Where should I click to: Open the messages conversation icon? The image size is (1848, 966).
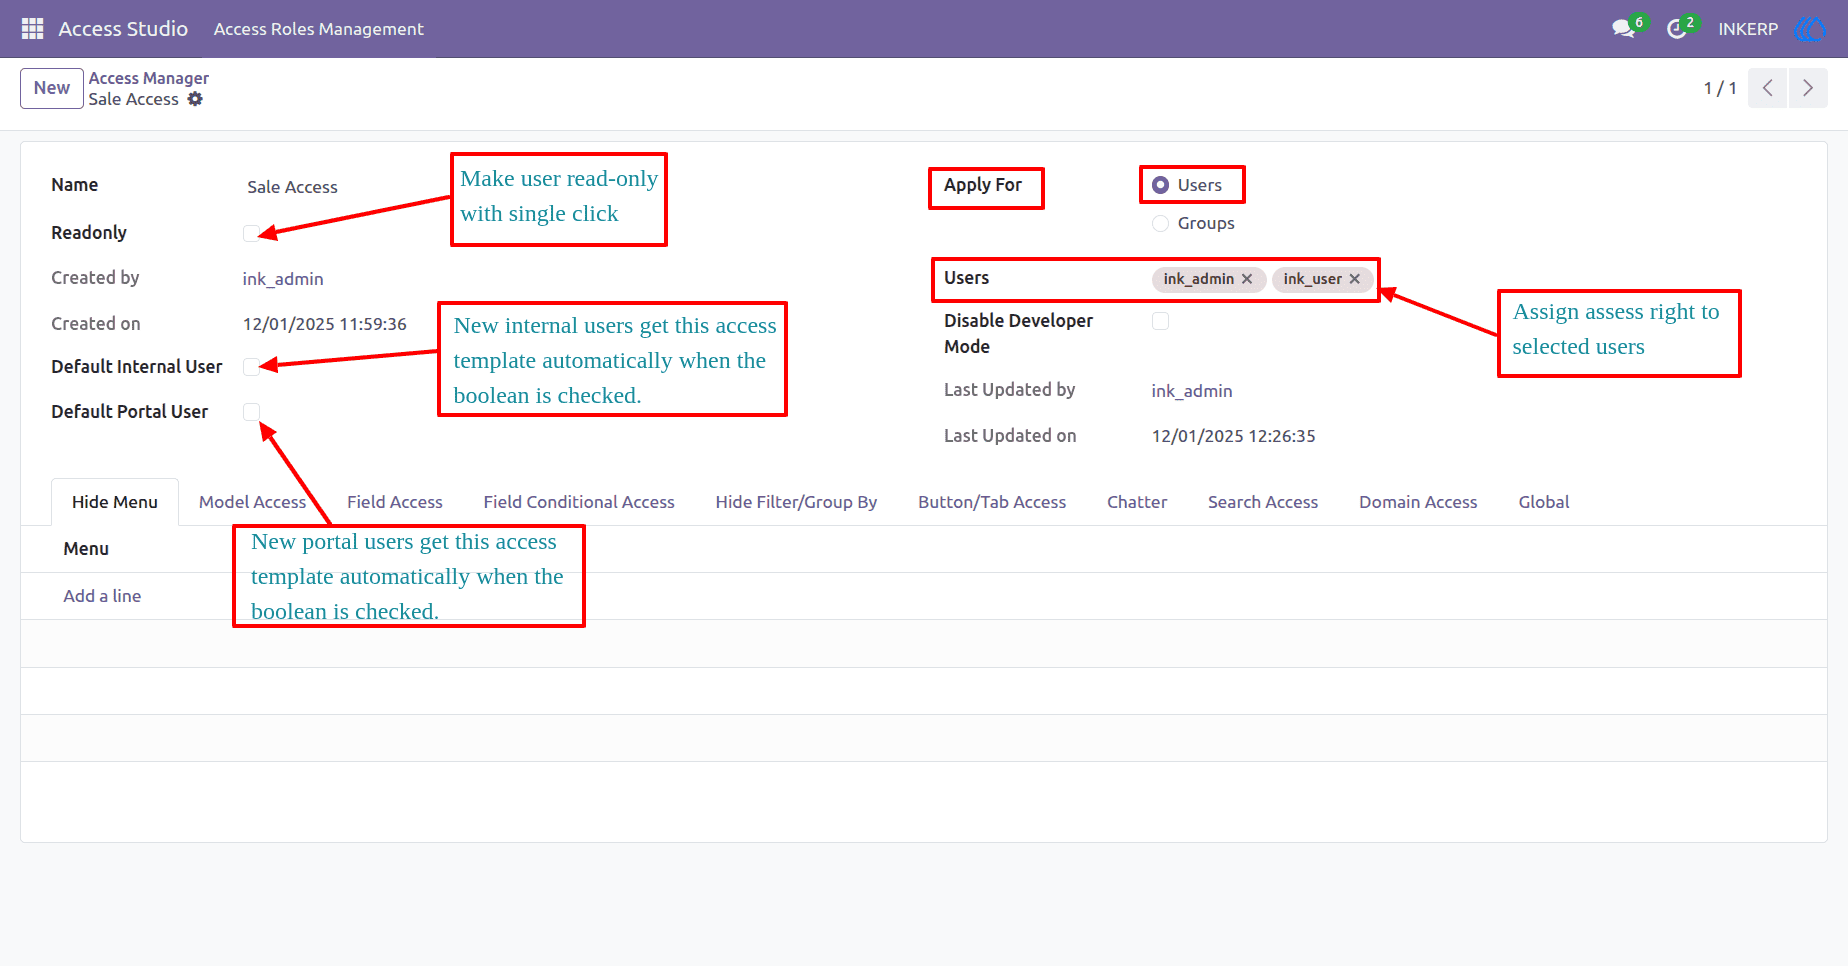[1623, 29]
